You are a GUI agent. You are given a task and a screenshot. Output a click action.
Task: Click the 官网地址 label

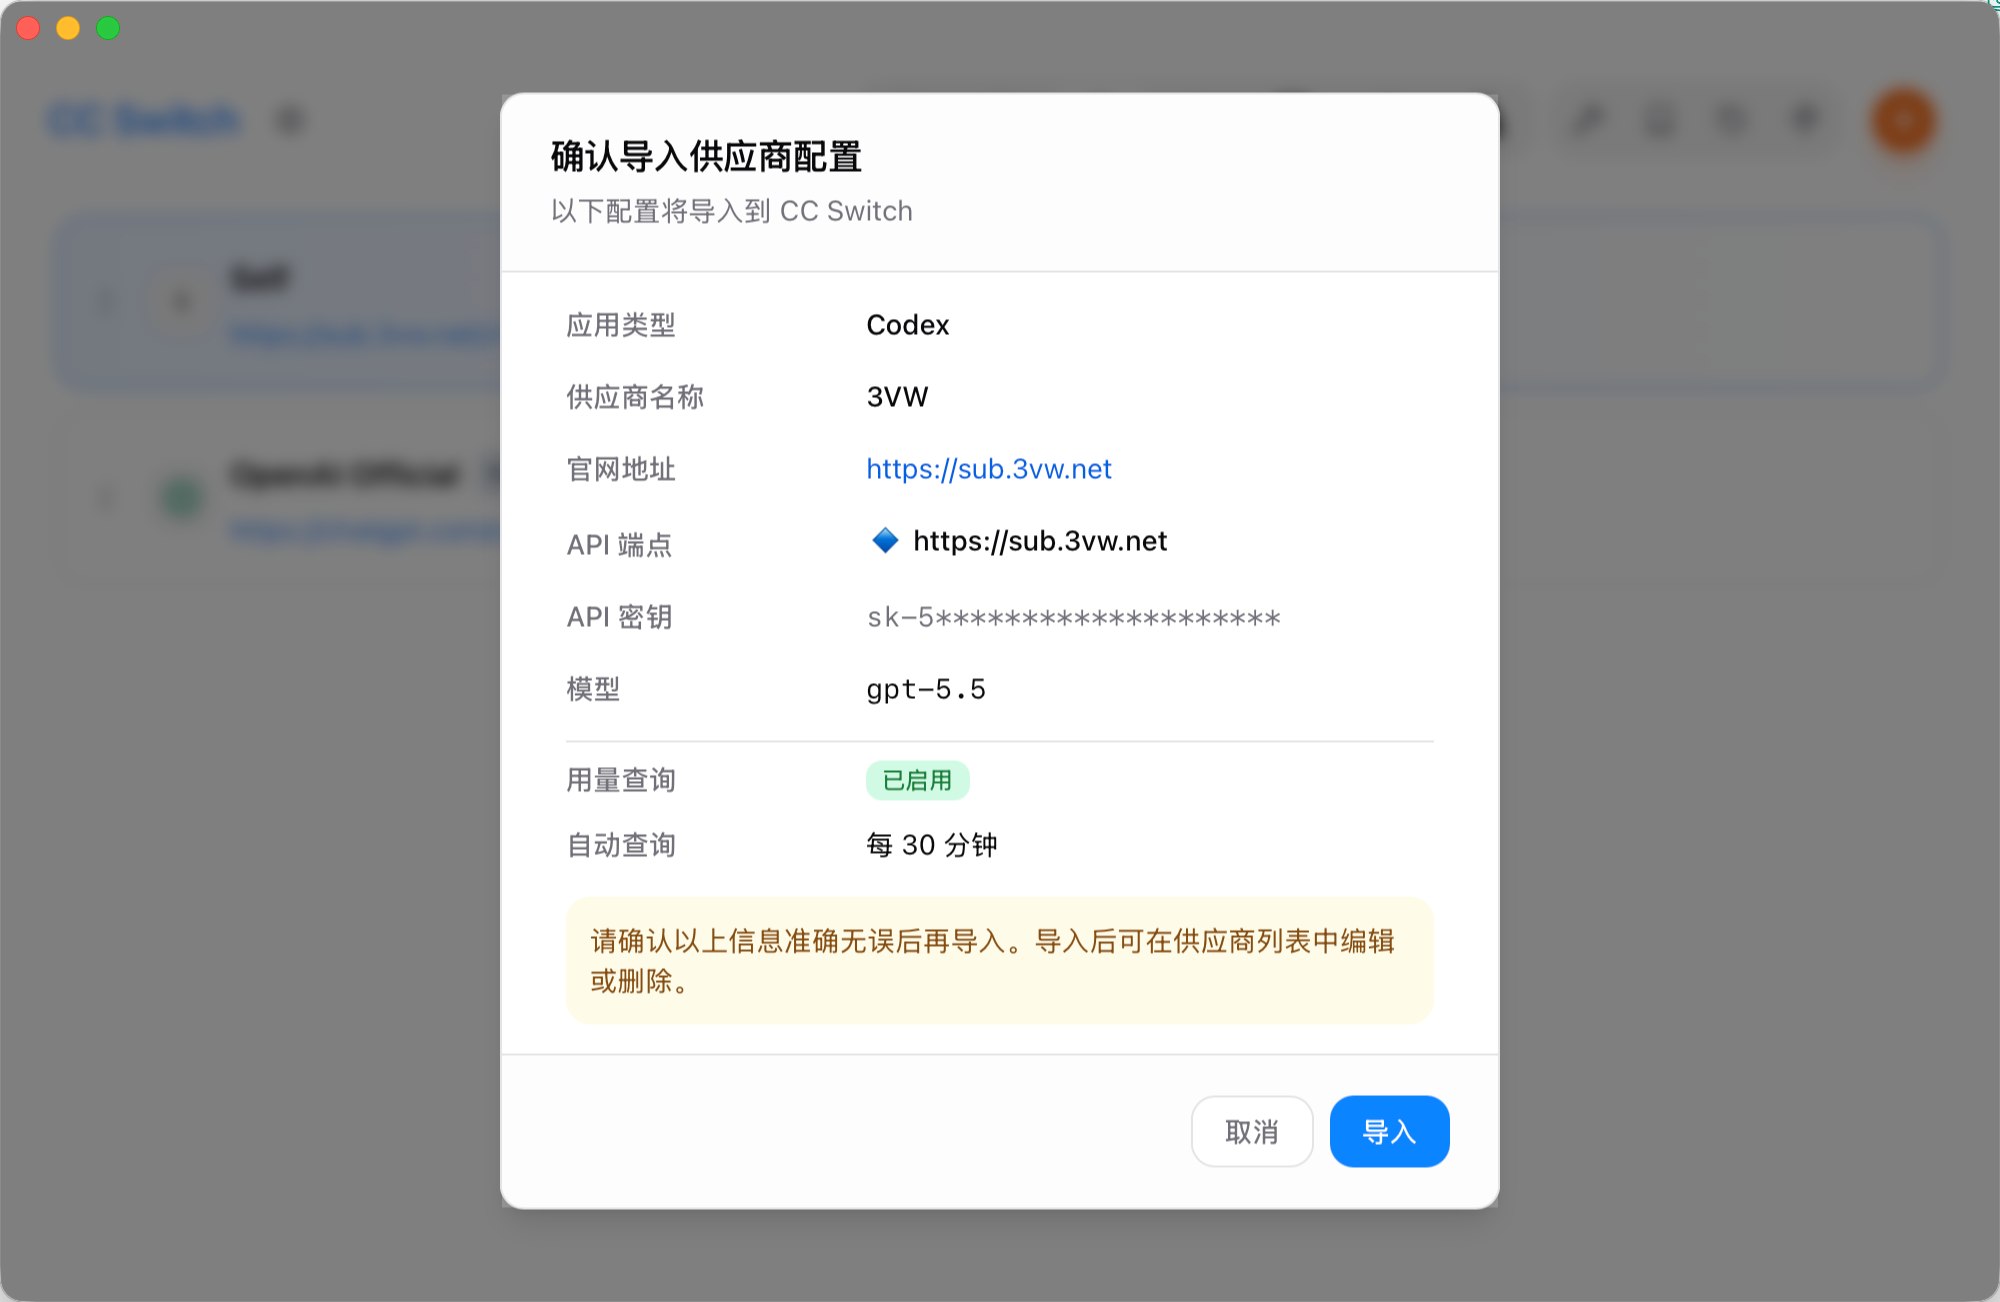coord(621,469)
